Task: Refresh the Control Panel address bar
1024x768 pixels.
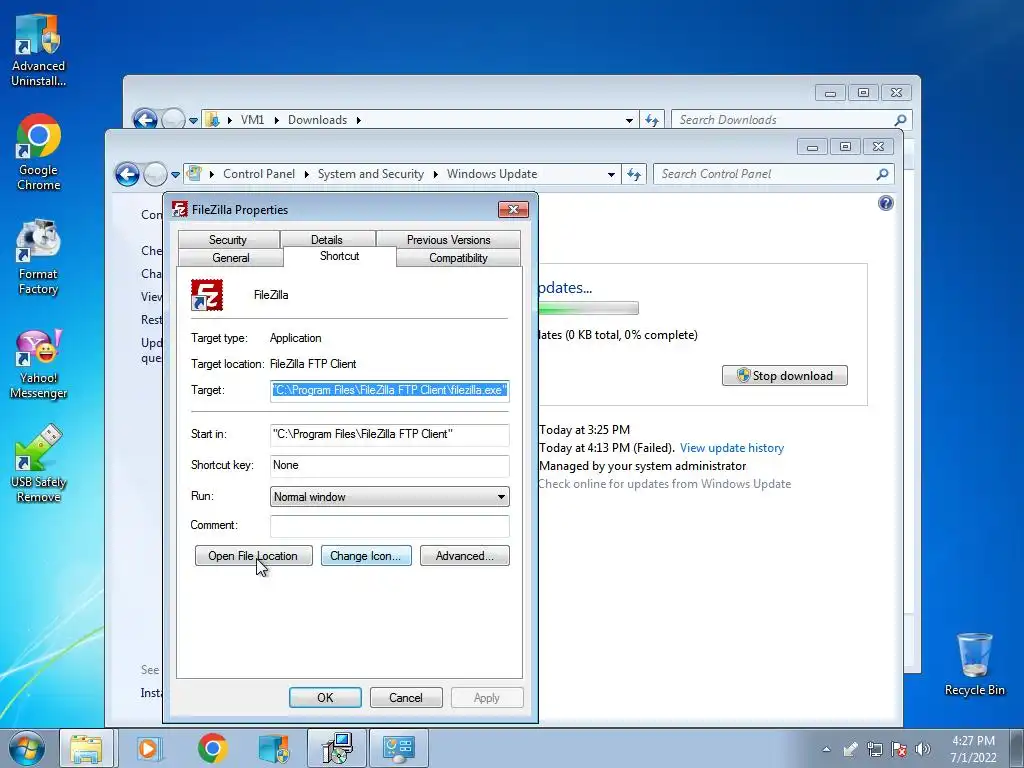Action: click(633, 174)
